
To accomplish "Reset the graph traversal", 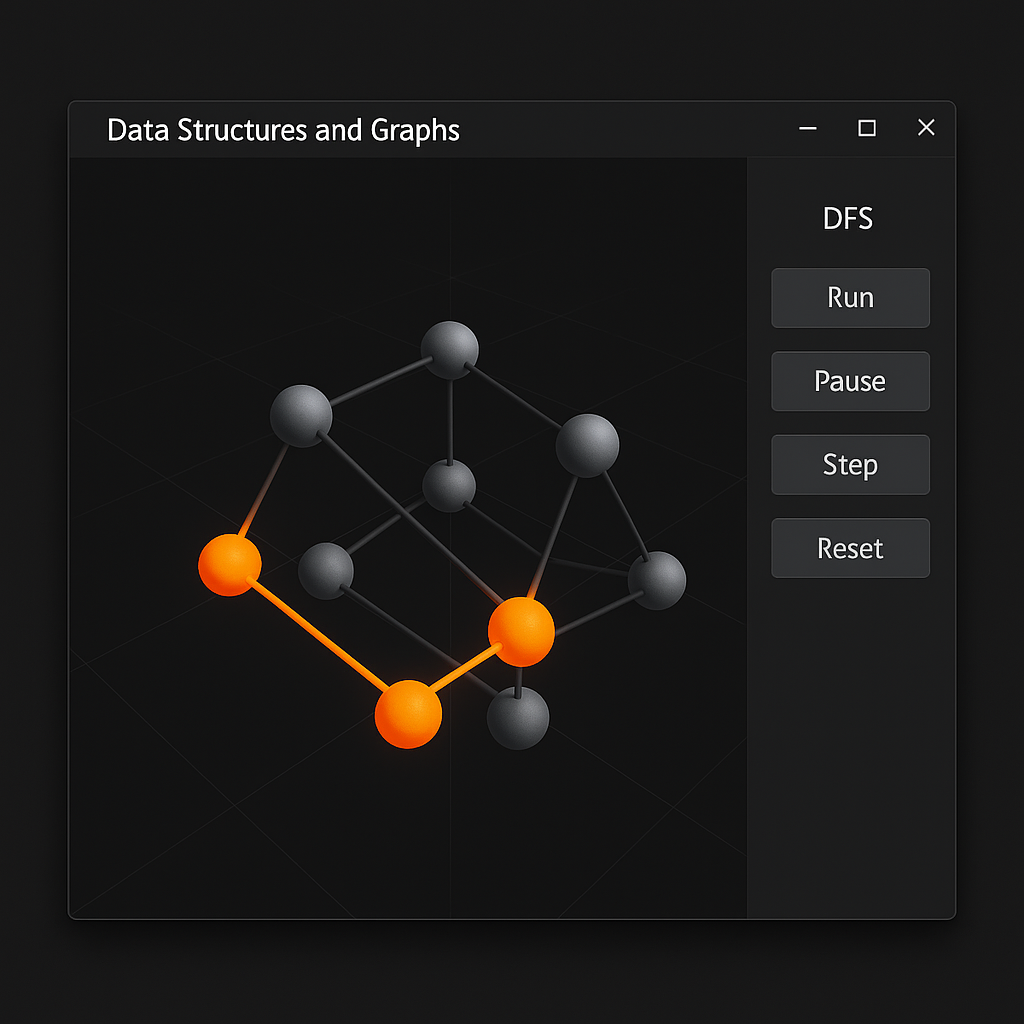I will (850, 549).
